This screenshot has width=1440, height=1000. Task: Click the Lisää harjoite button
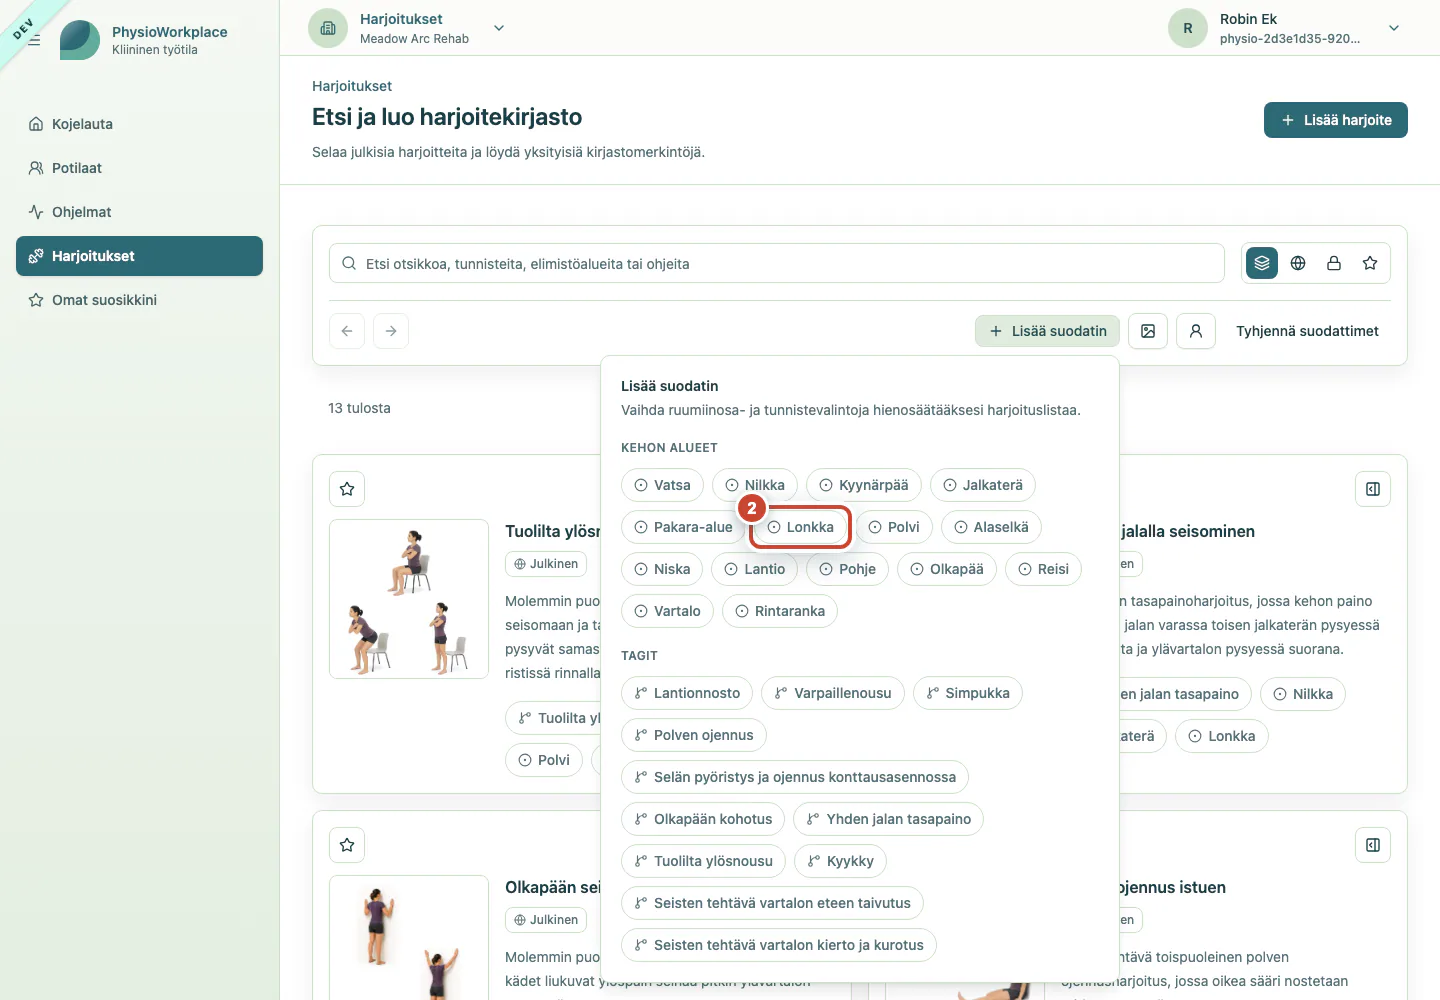[x=1336, y=120]
